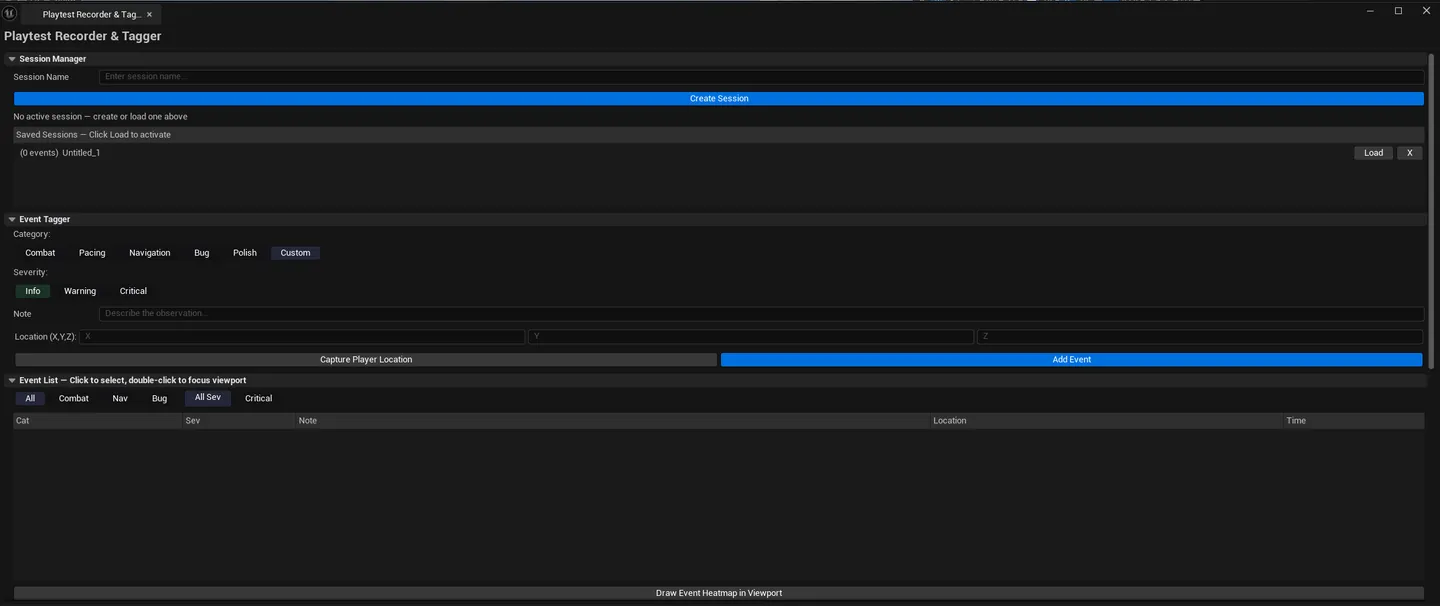Filter event list by Bug
This screenshot has width=1440, height=606.
pos(159,398)
